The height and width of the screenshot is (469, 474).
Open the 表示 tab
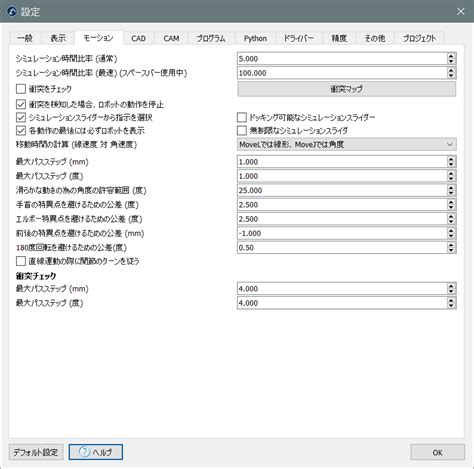(58, 38)
